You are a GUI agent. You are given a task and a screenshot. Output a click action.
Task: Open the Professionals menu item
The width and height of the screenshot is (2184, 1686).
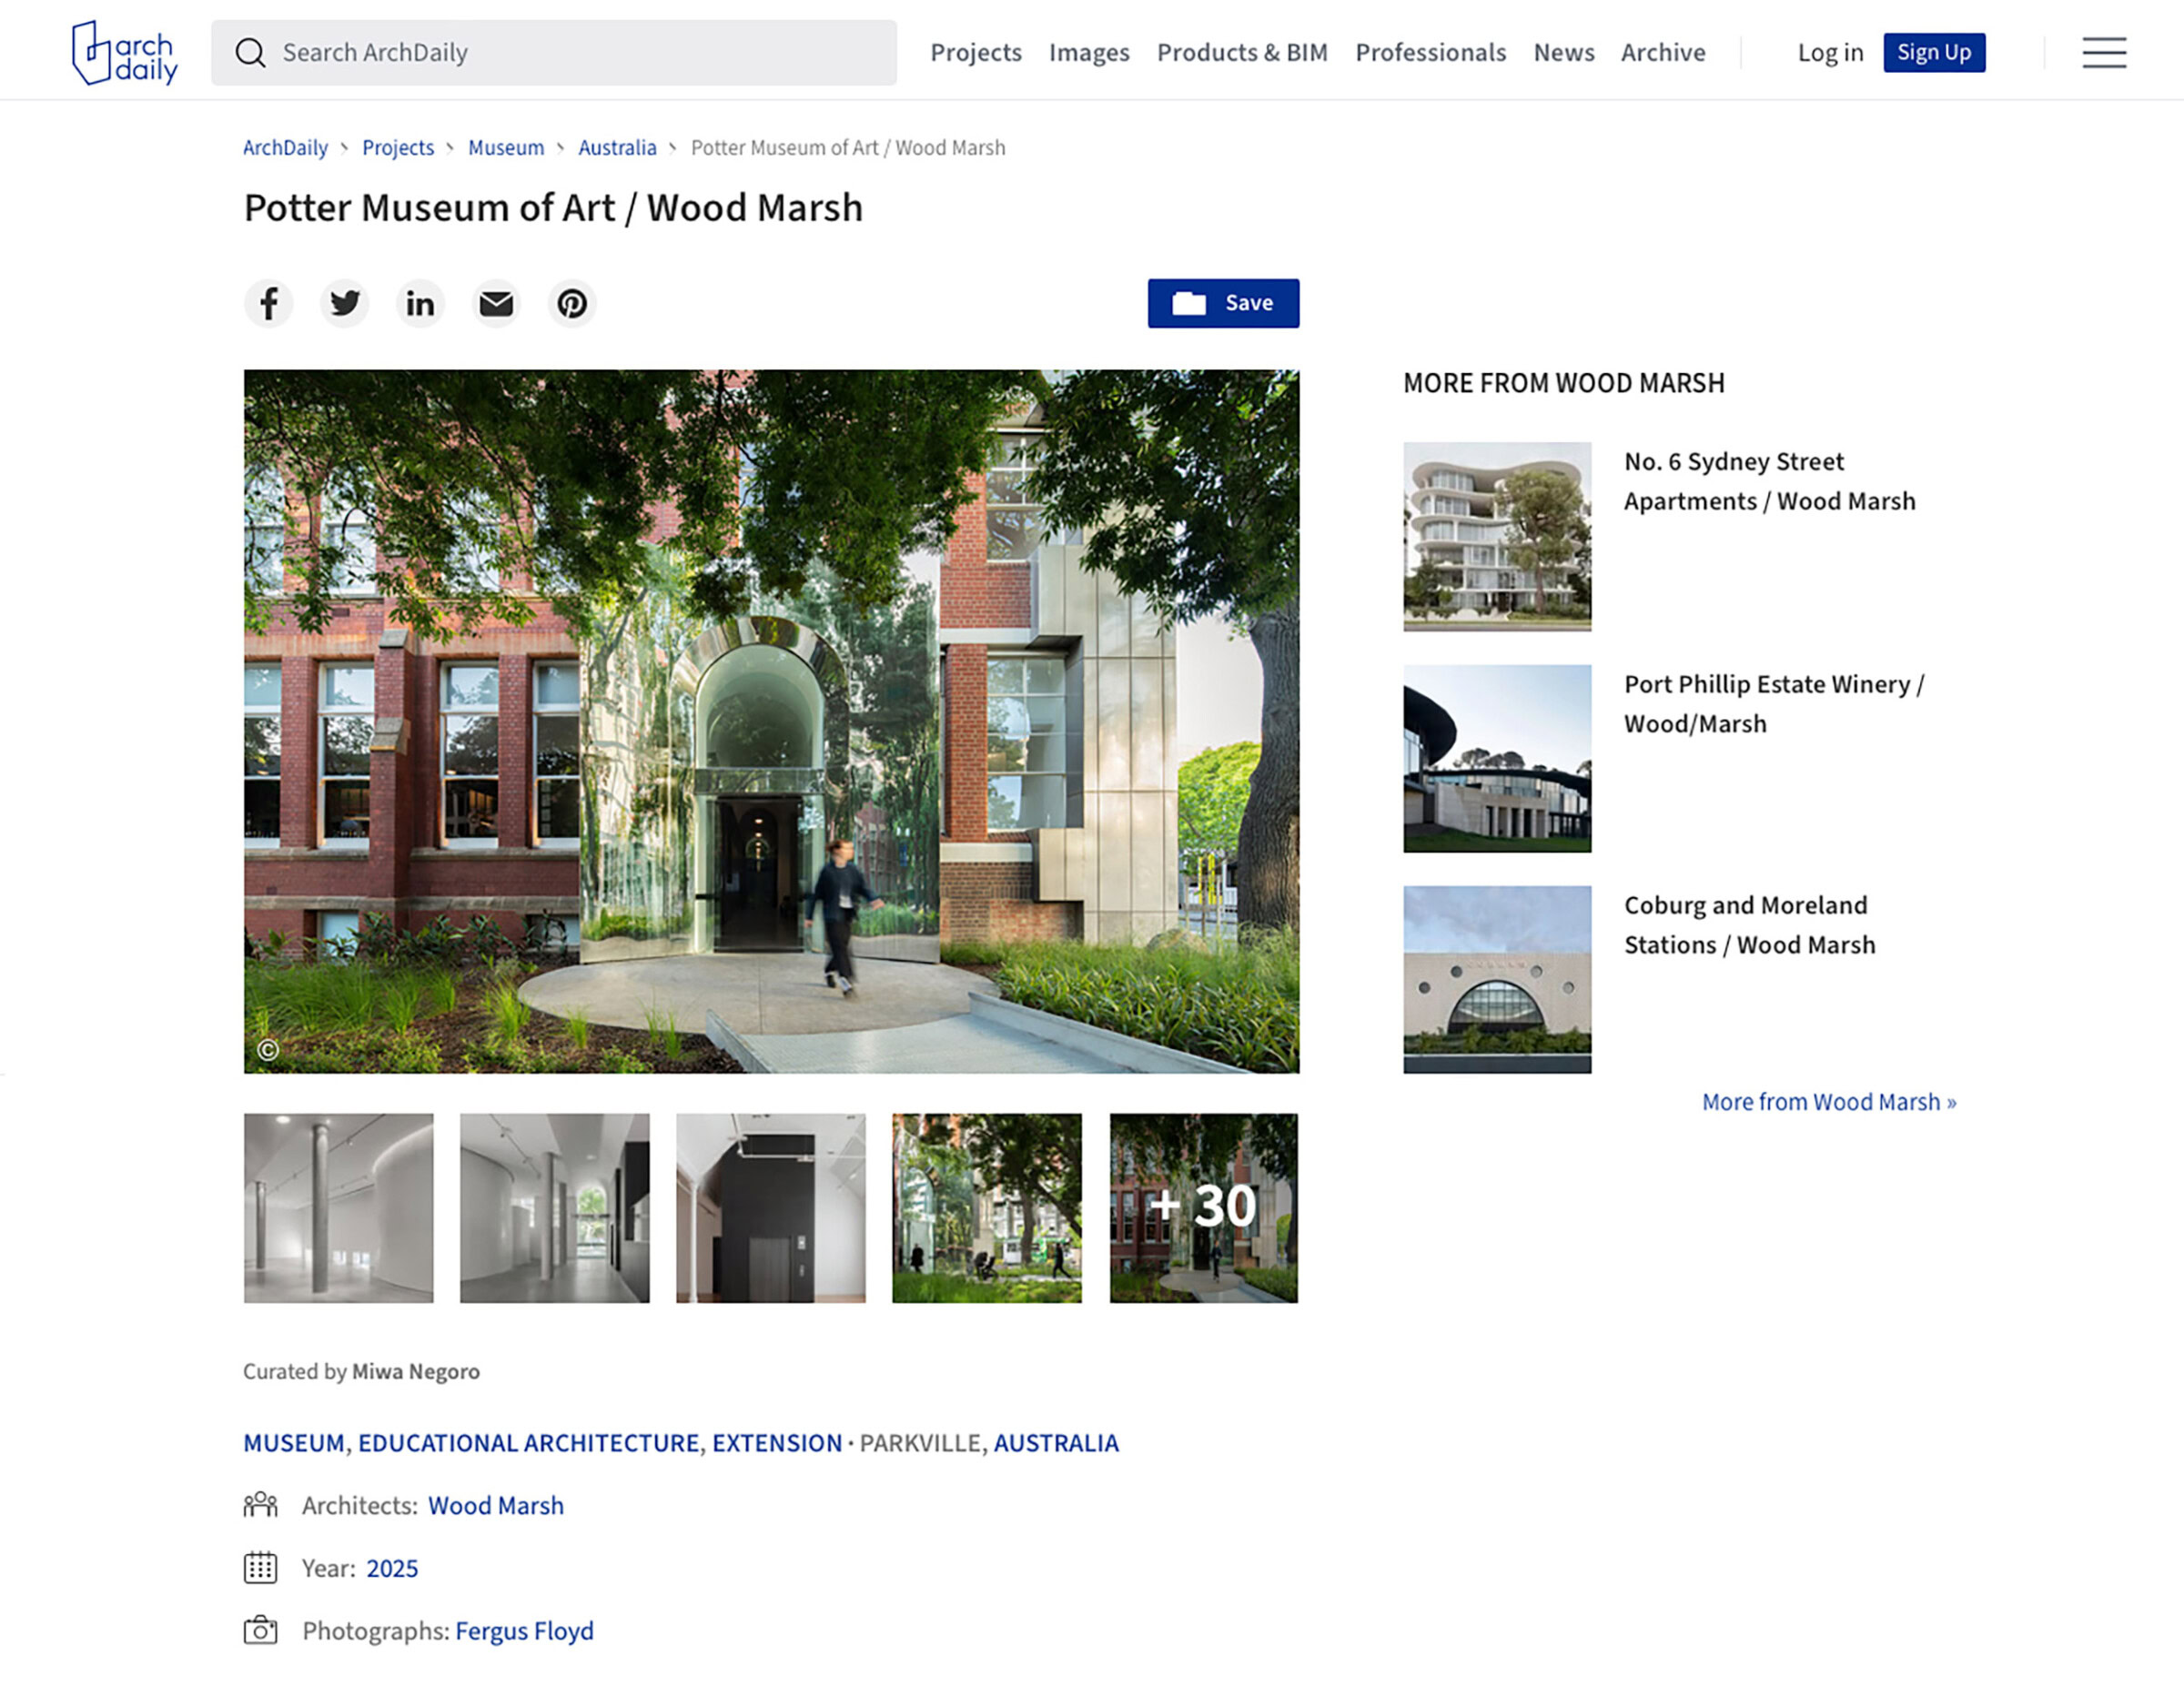(1430, 53)
